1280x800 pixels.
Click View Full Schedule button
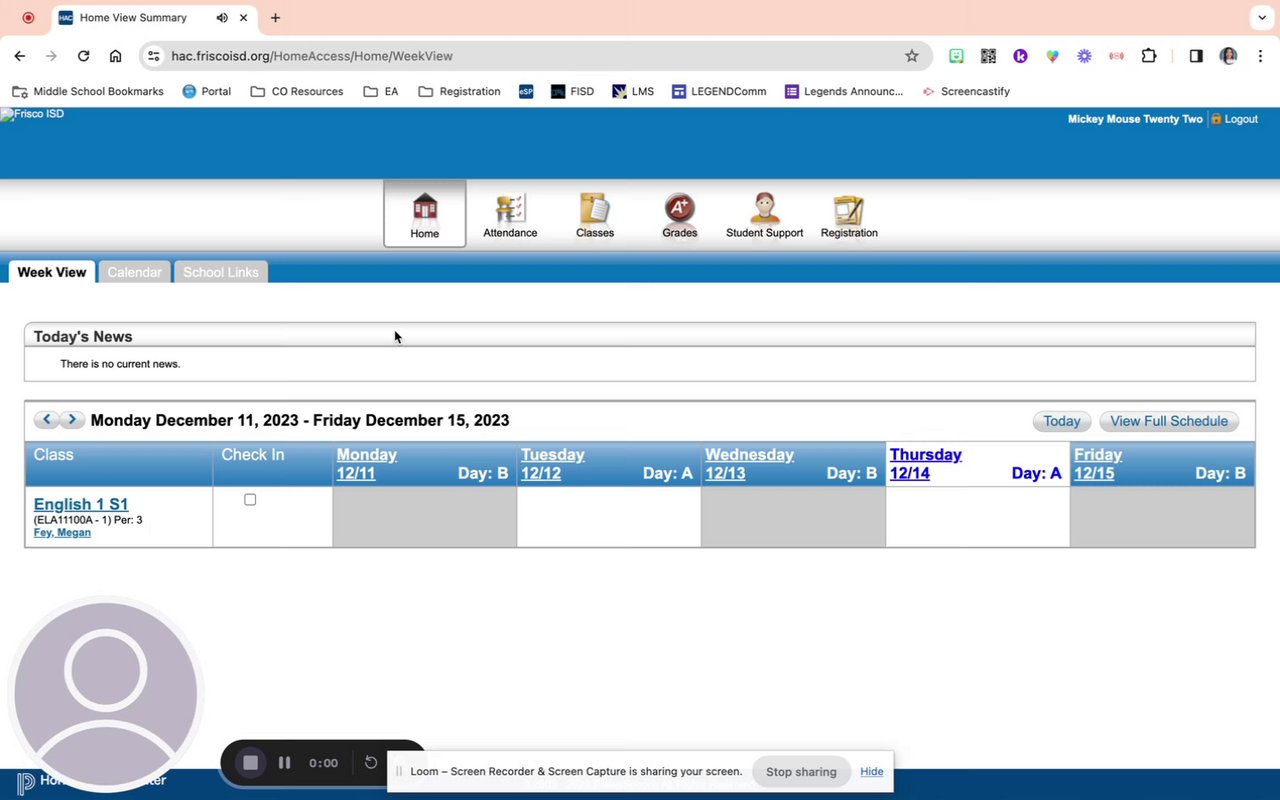(x=1169, y=421)
